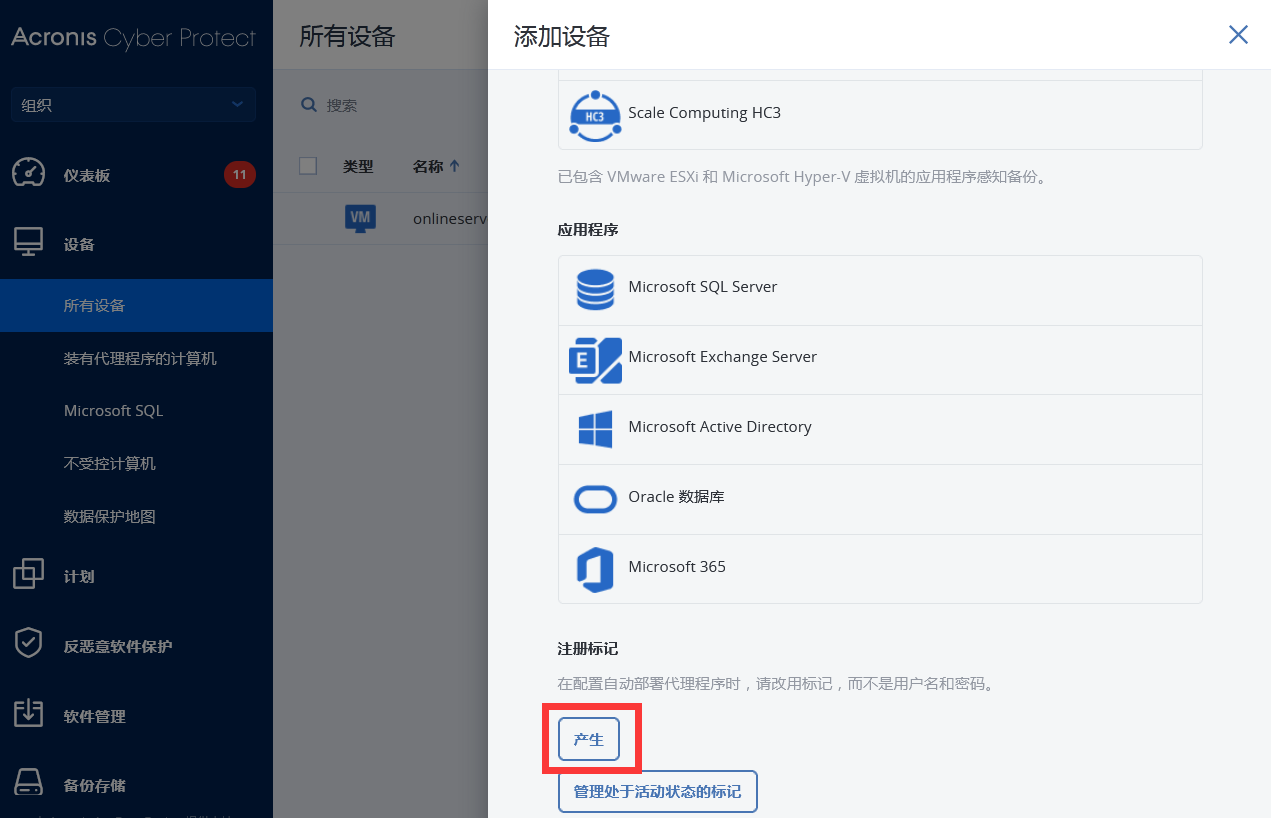The height and width of the screenshot is (818, 1271).
Task: Click the devices monitor icon in sidebar
Action: pyautogui.click(x=28, y=242)
